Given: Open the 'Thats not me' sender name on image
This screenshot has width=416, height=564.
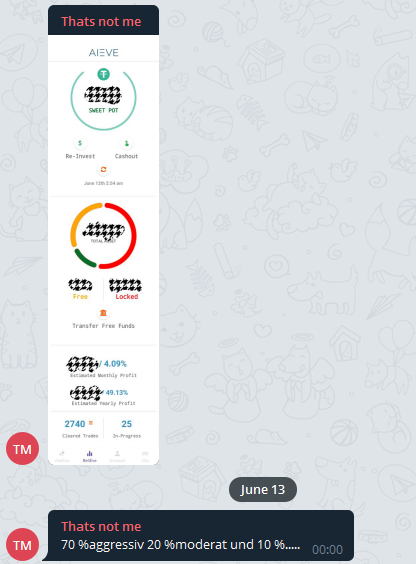Looking at the screenshot, I should (101, 22).
